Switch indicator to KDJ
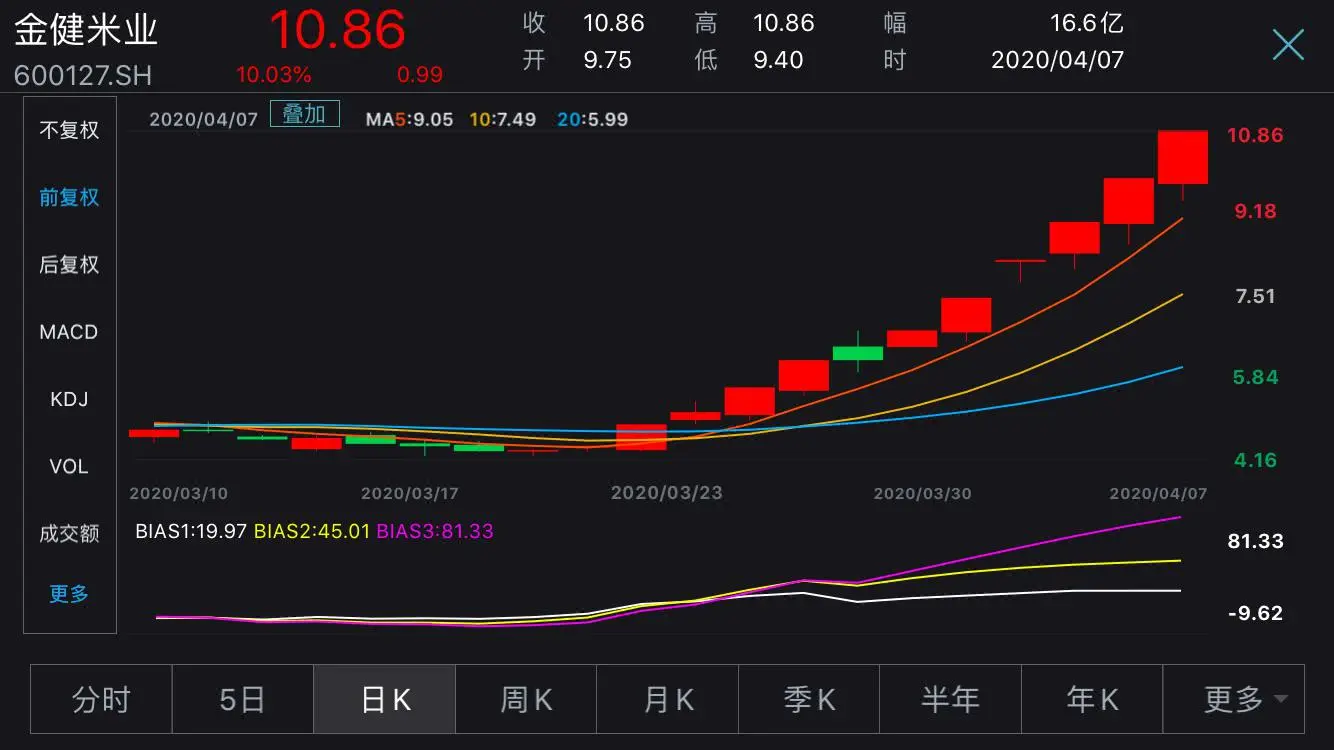Image resolution: width=1334 pixels, height=750 pixels. pos(69,399)
